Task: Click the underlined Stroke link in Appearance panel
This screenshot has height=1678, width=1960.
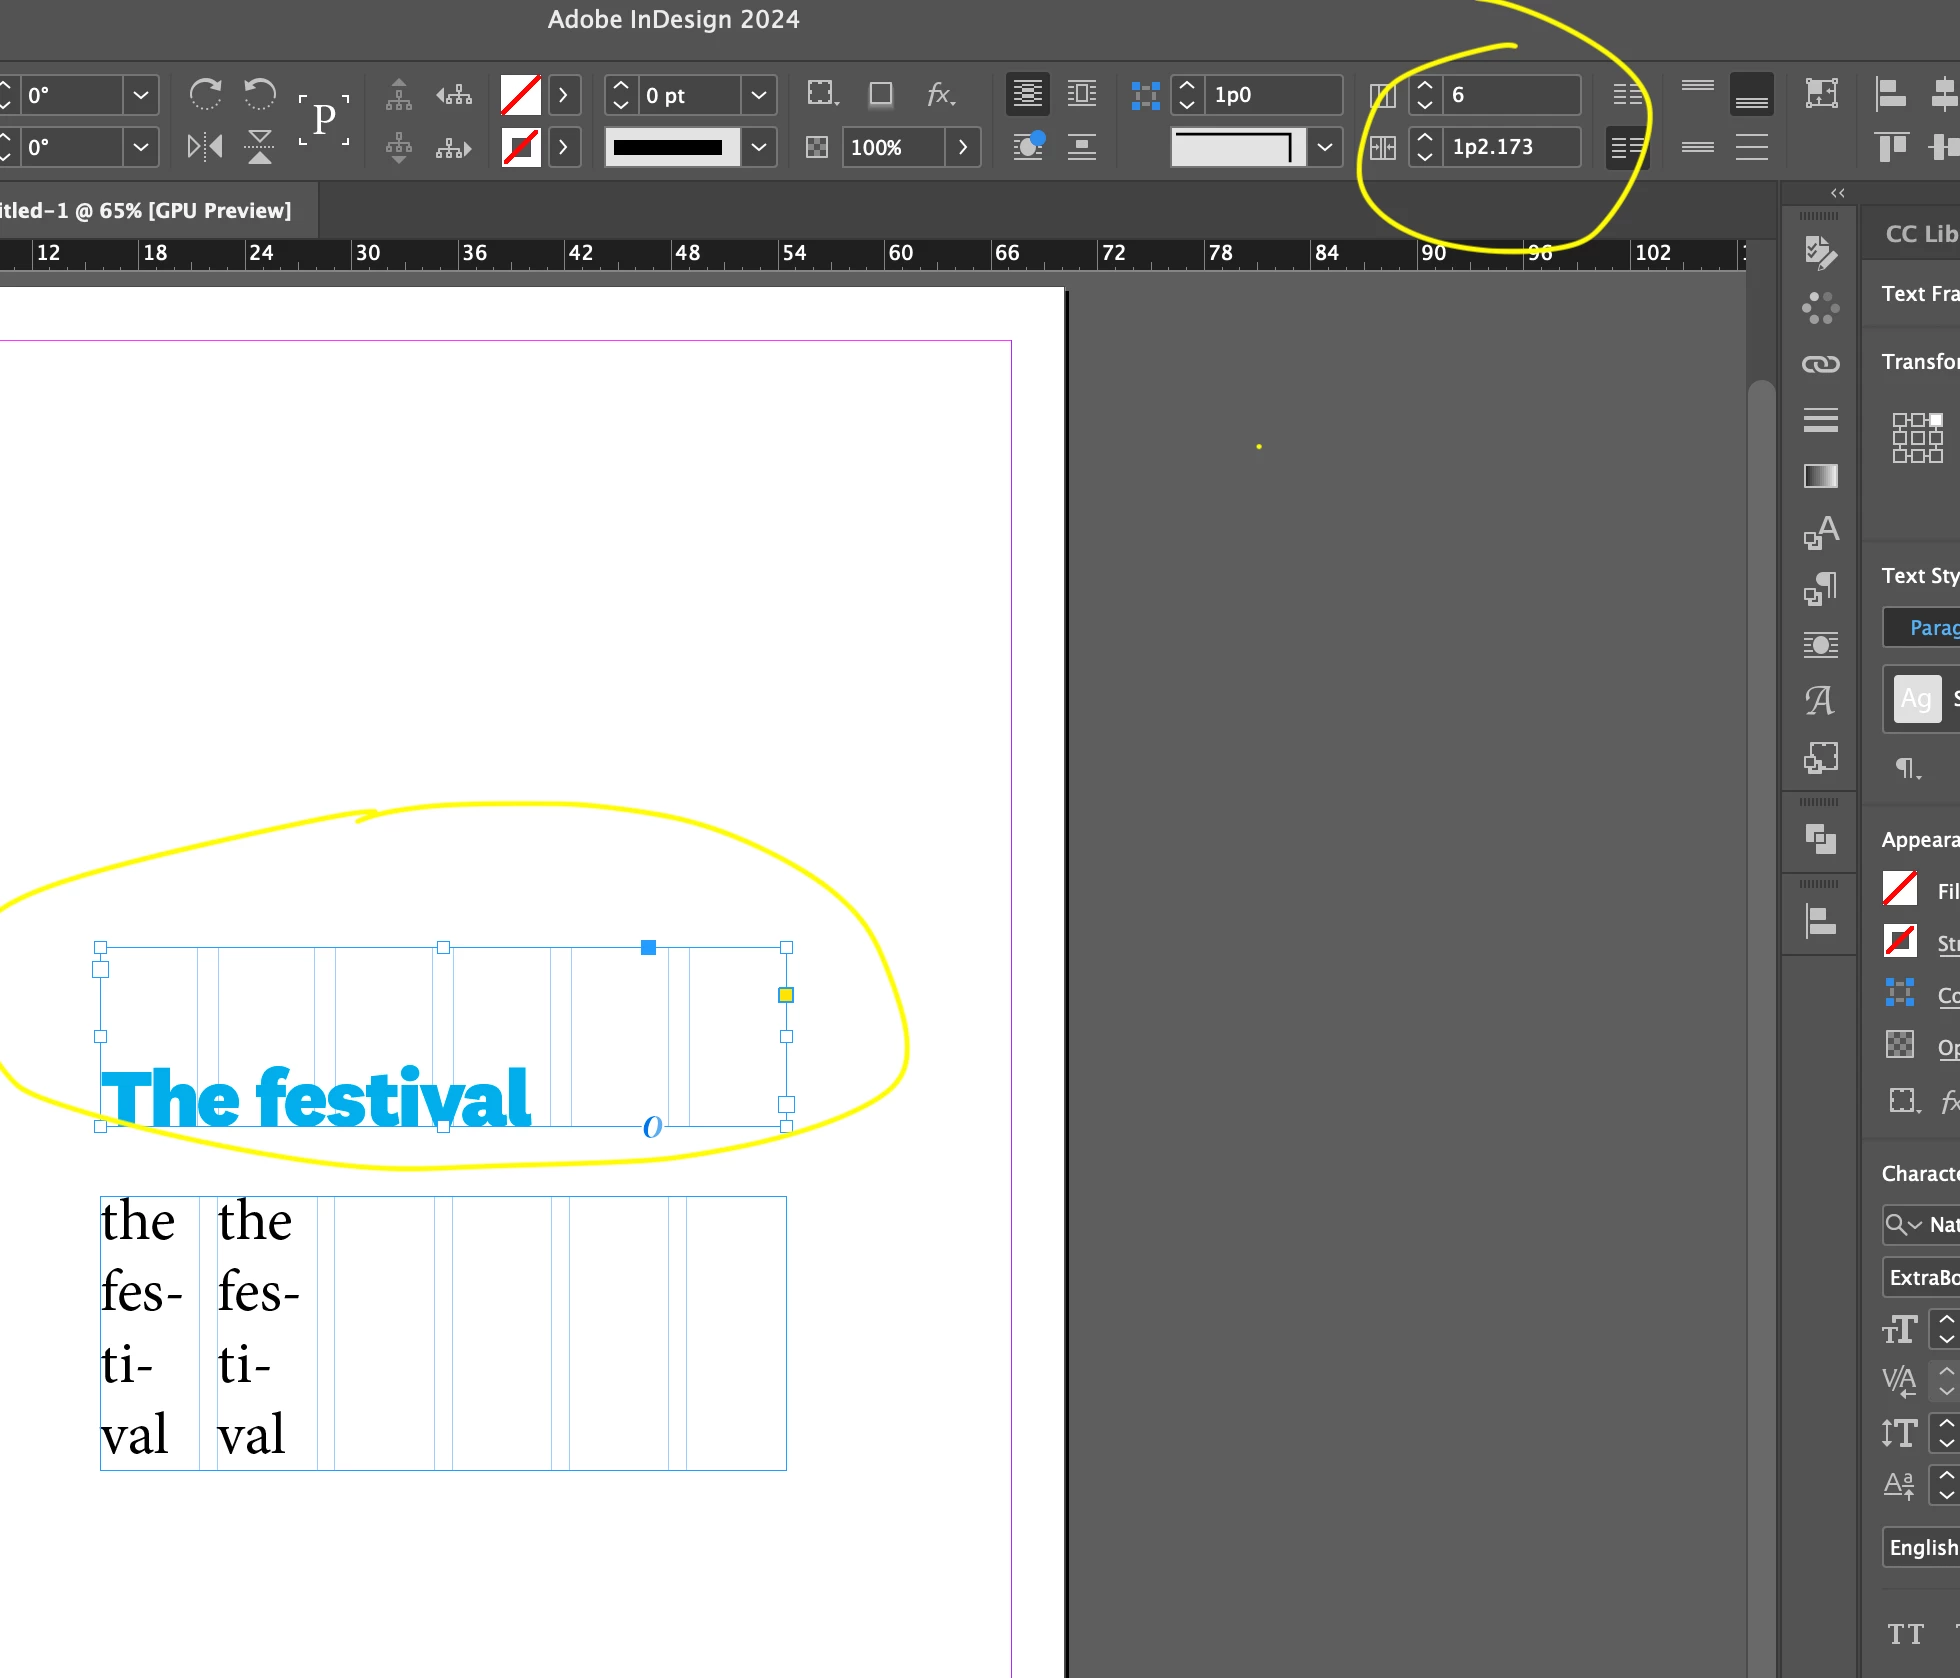Action: [1947, 943]
